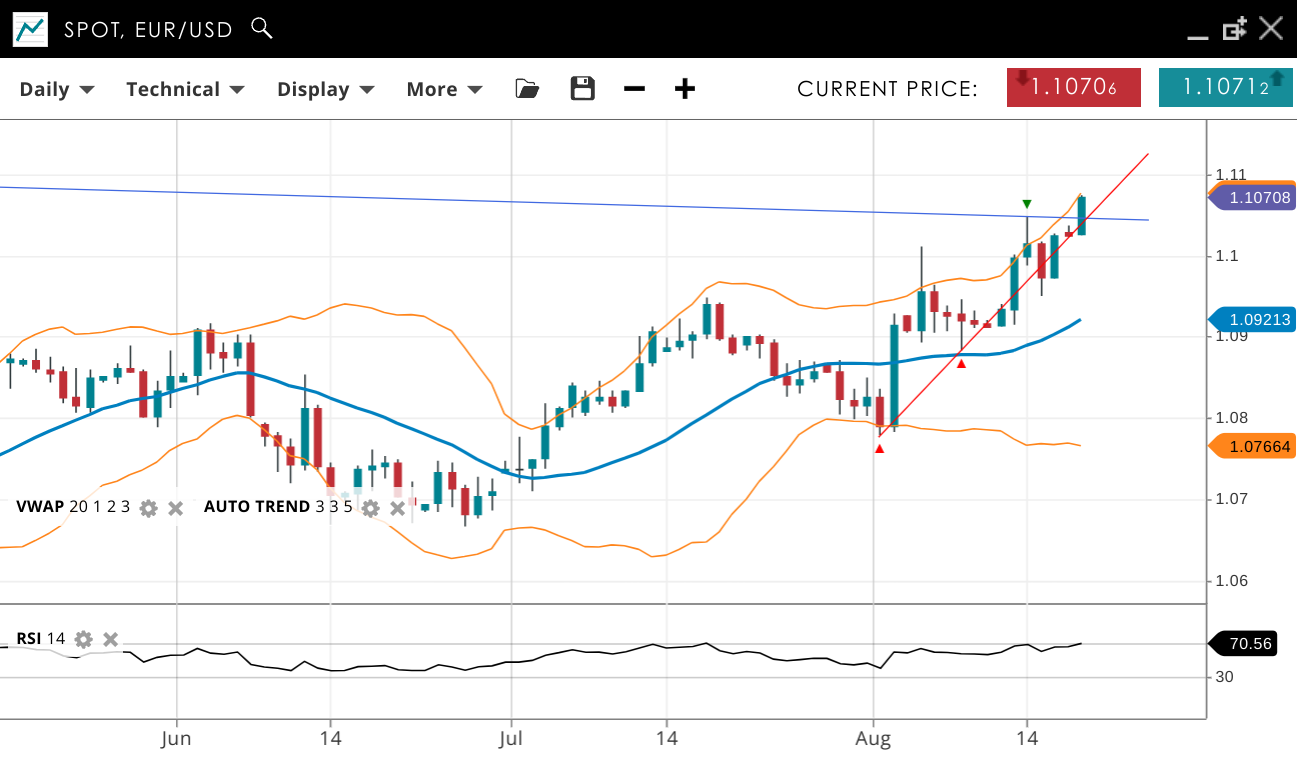Click the green down arrow marker on chart
This screenshot has height=761, width=1297.
1027,204
